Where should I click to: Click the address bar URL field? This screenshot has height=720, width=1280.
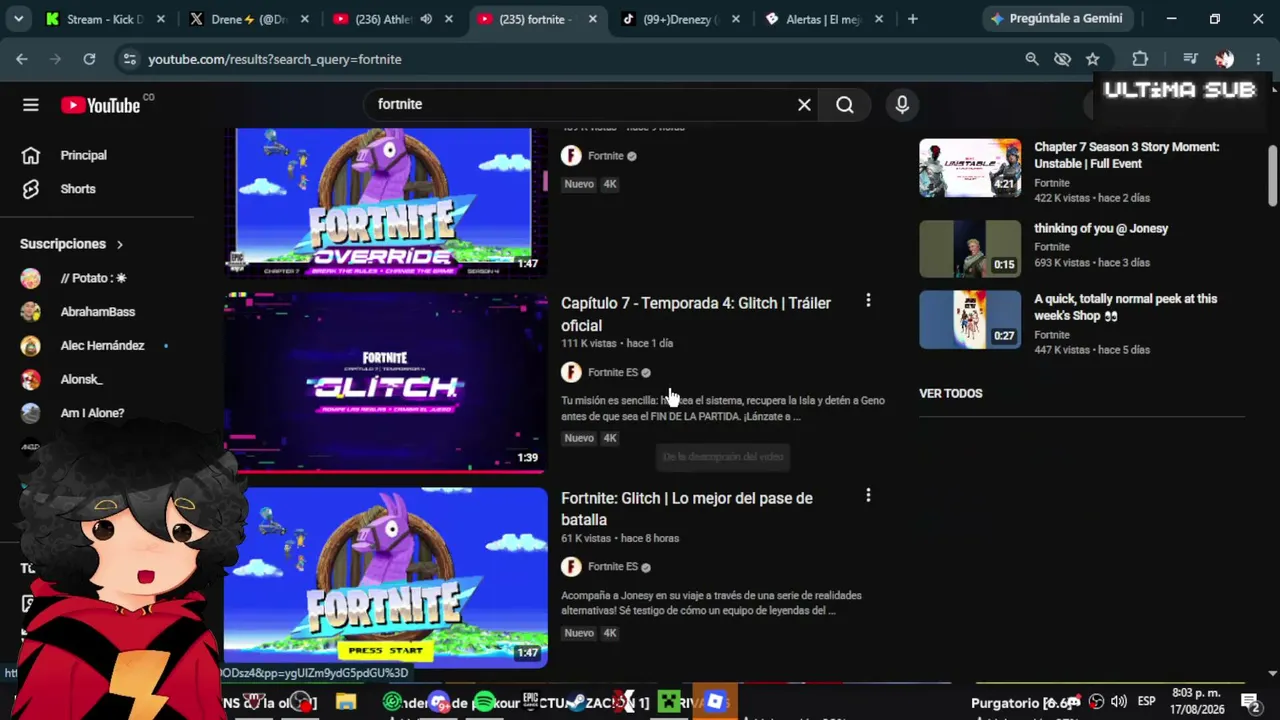pos(580,59)
